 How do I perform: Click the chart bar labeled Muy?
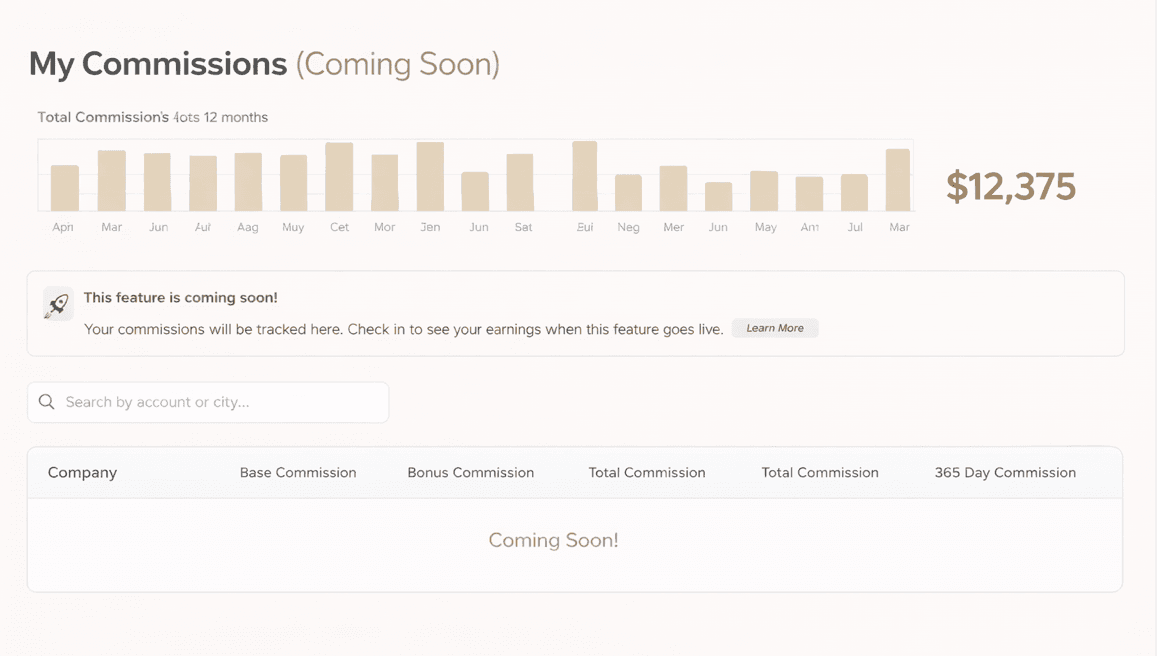tap(293, 183)
